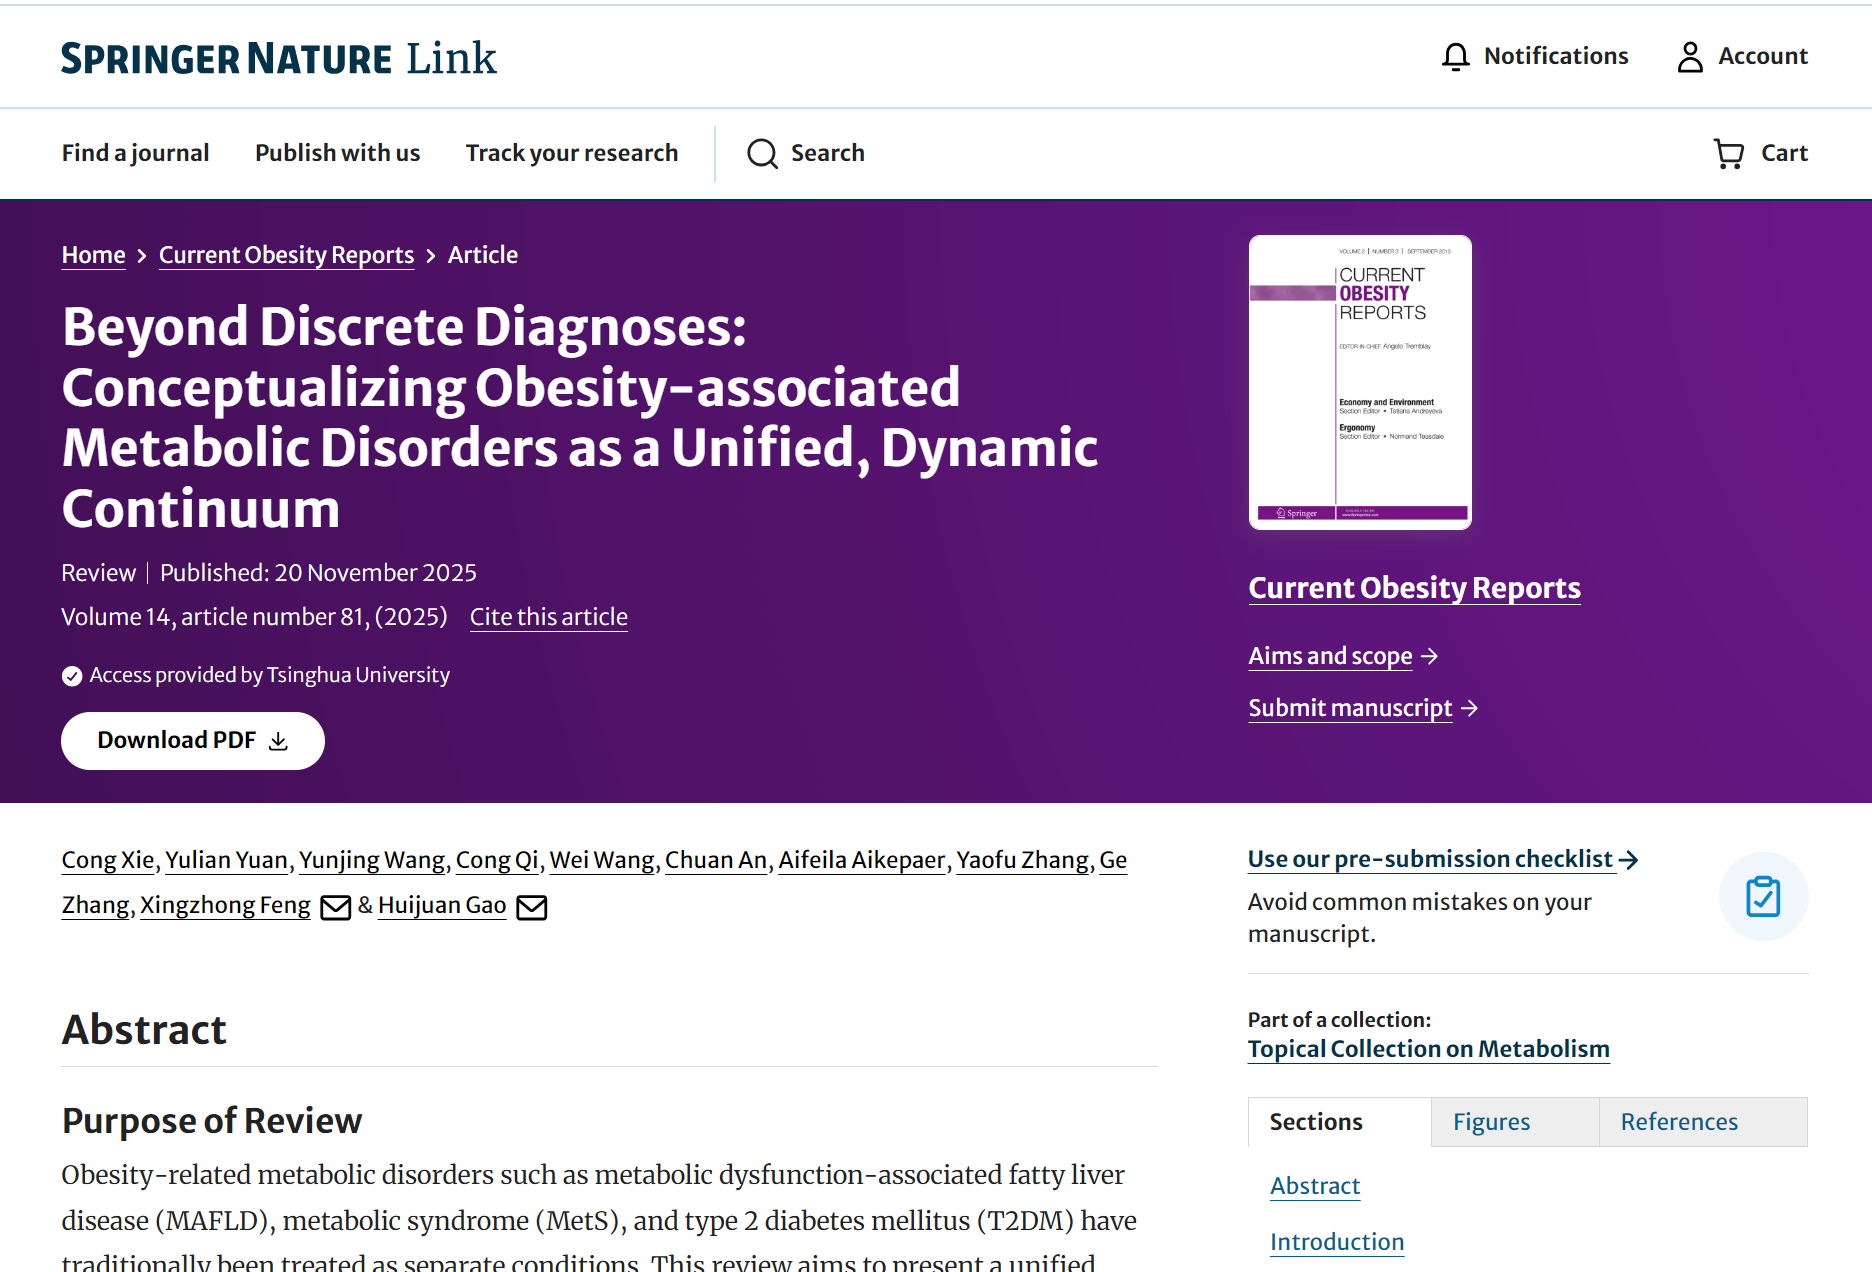Jump to Introduction in the sections list
Image resolution: width=1872 pixels, height=1272 pixels.
click(x=1336, y=1242)
